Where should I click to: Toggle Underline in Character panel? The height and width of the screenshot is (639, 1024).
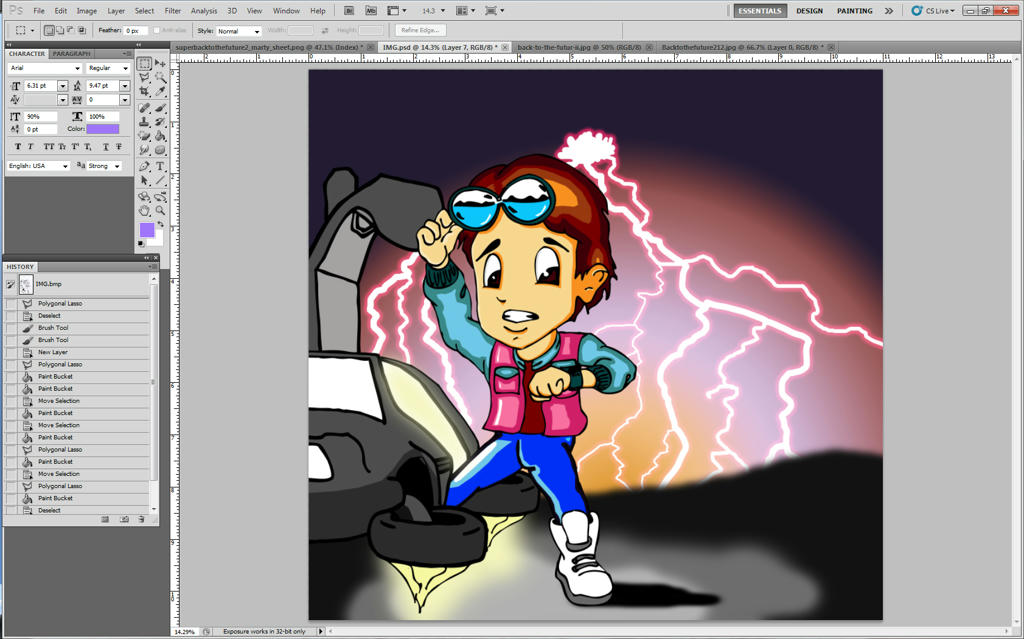(105, 147)
